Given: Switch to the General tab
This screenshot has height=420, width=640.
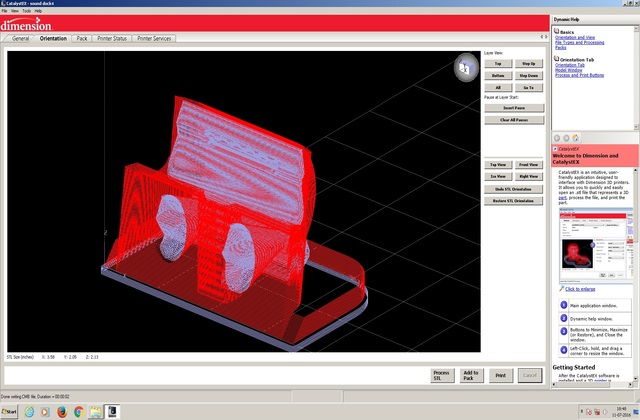Looking at the screenshot, I should pos(20,38).
